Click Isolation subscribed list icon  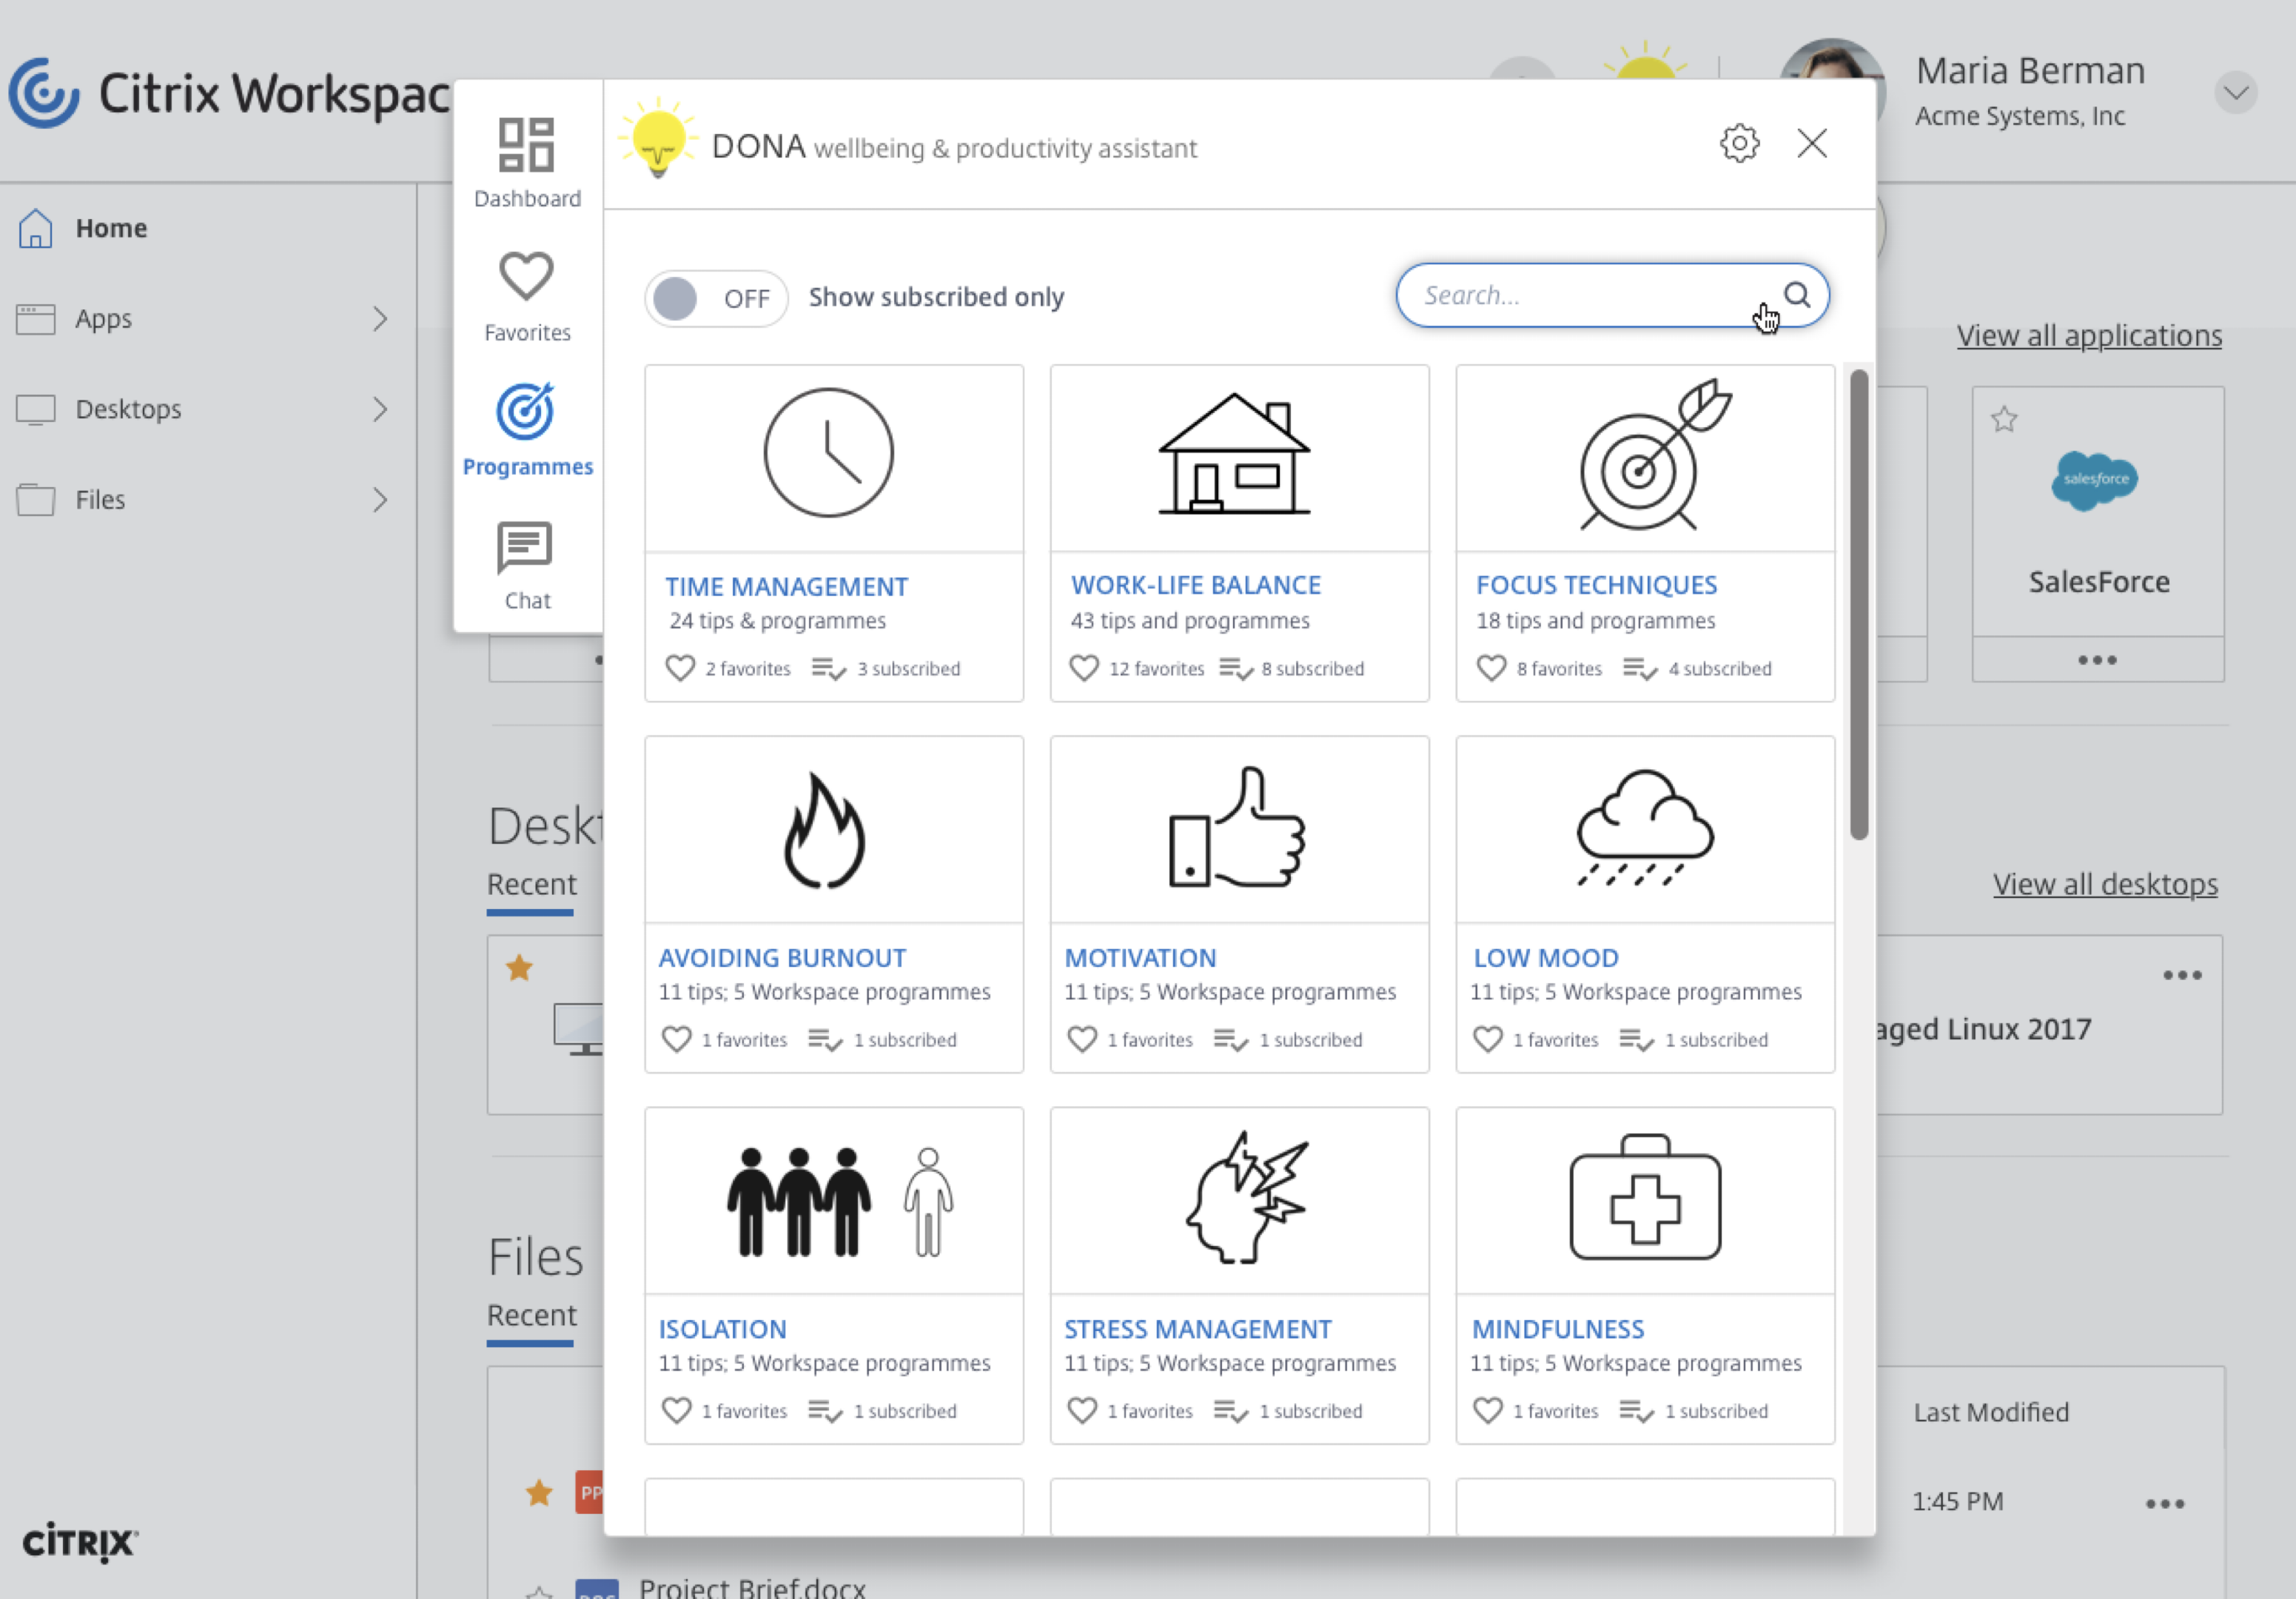[825, 1411]
